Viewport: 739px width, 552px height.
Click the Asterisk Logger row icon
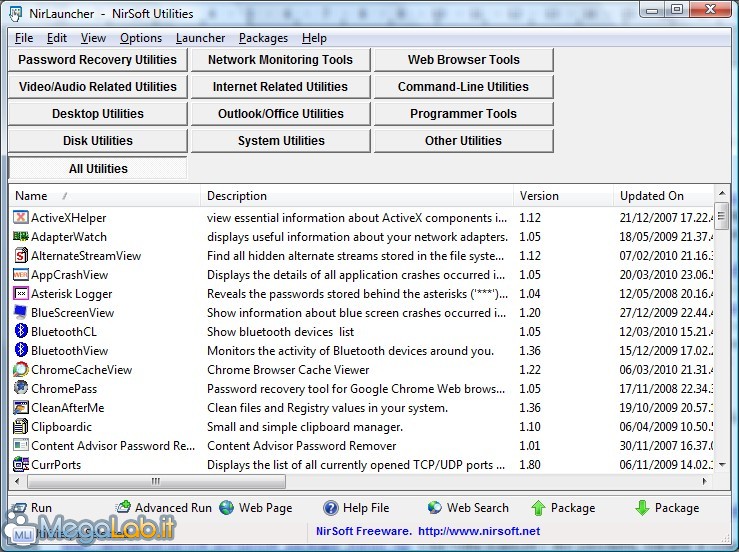[x=20, y=293]
